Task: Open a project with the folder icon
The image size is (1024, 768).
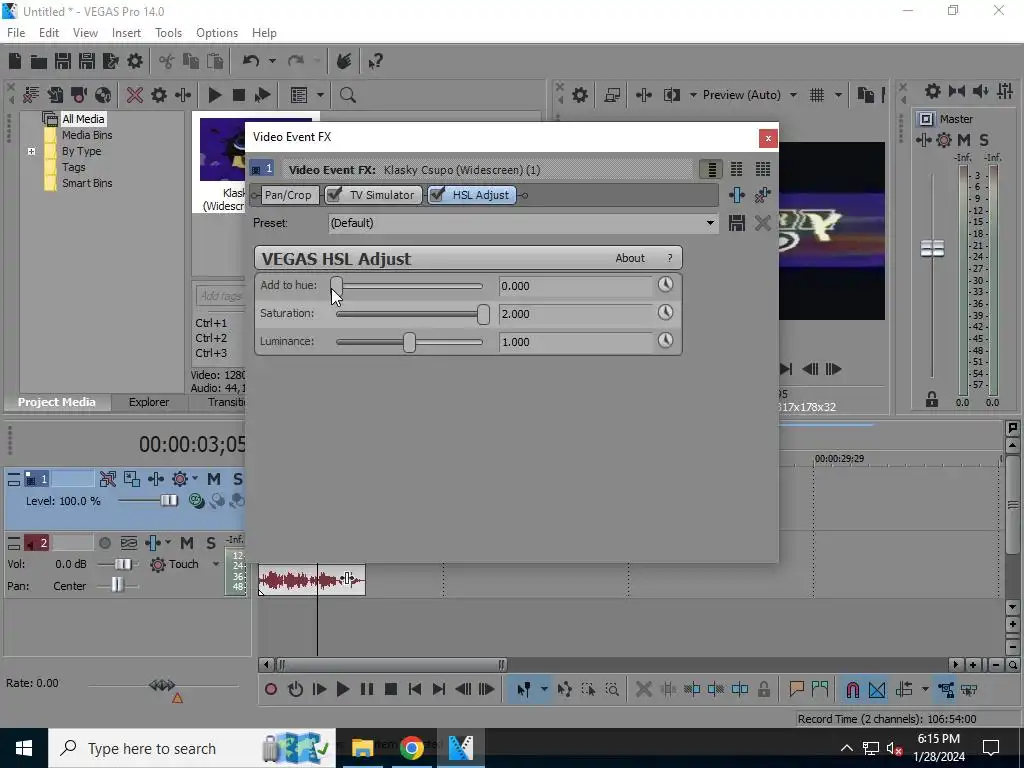Action: [x=39, y=61]
